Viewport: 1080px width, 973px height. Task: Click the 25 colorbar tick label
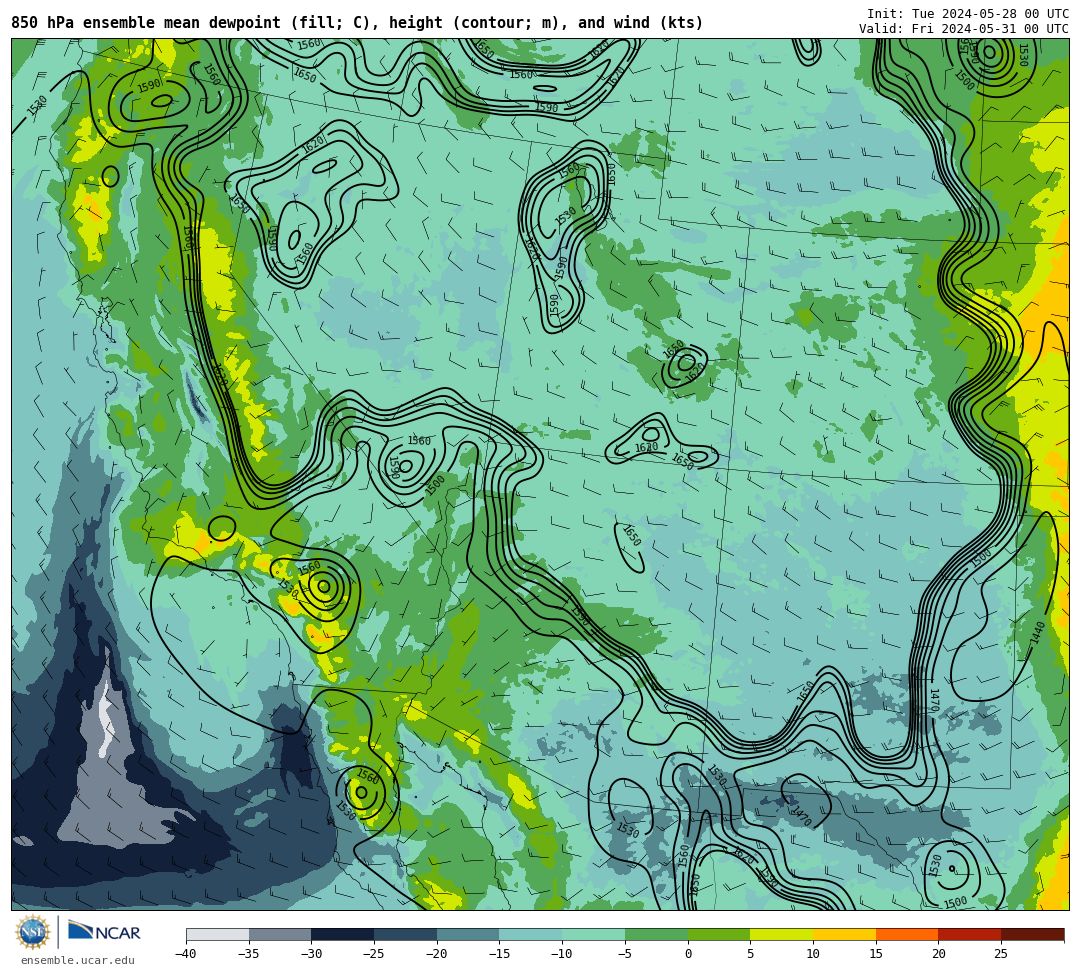1001,954
